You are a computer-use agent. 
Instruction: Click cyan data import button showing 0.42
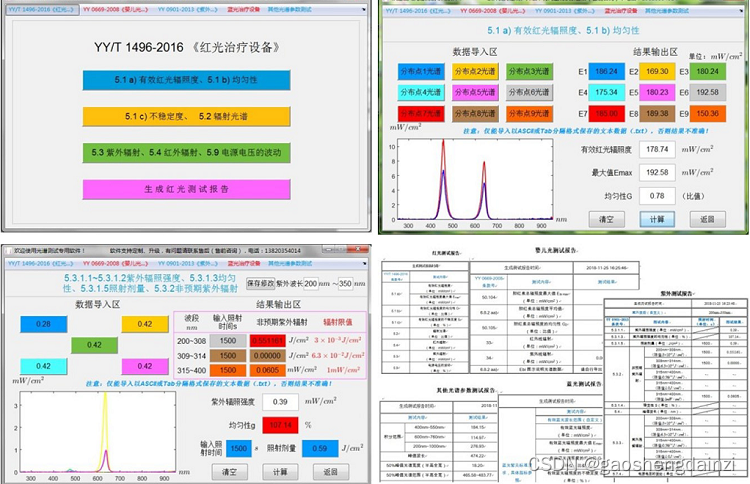point(44,366)
